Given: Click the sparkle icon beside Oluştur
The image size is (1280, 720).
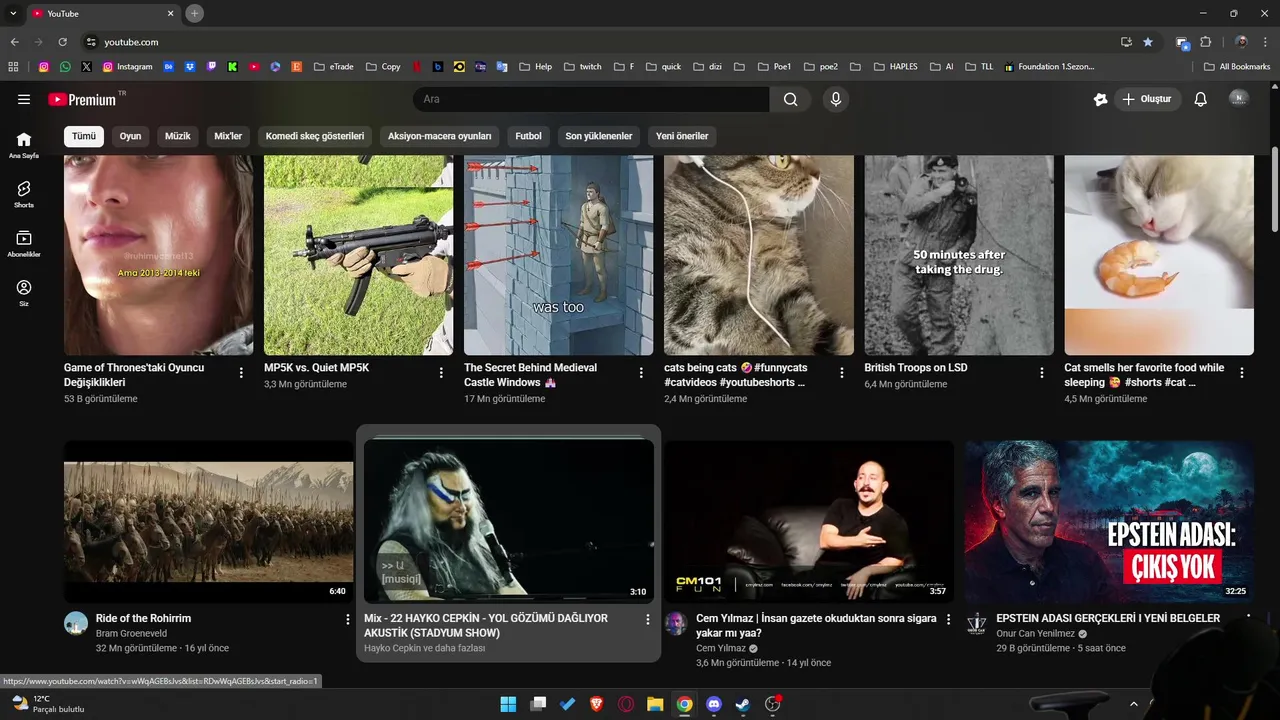Looking at the screenshot, I should [x=1101, y=99].
